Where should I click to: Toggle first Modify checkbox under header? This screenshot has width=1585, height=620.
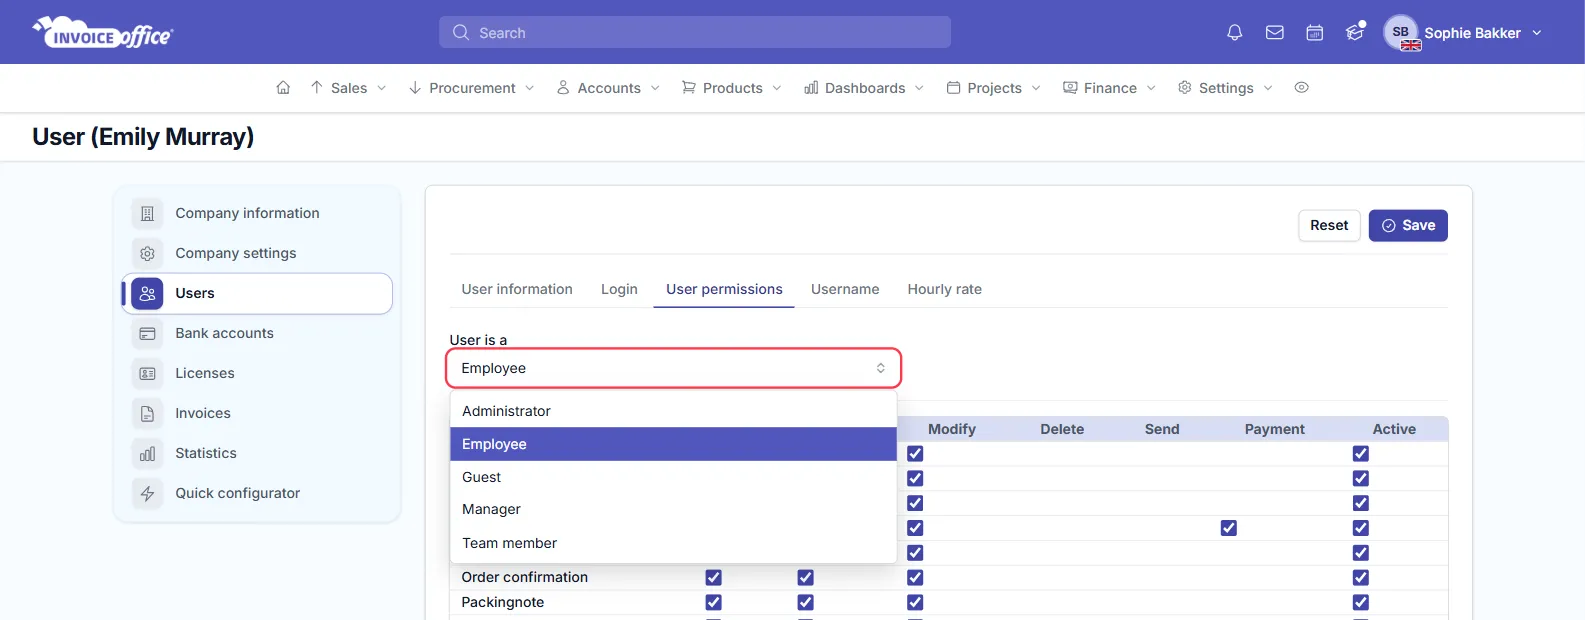(x=915, y=453)
